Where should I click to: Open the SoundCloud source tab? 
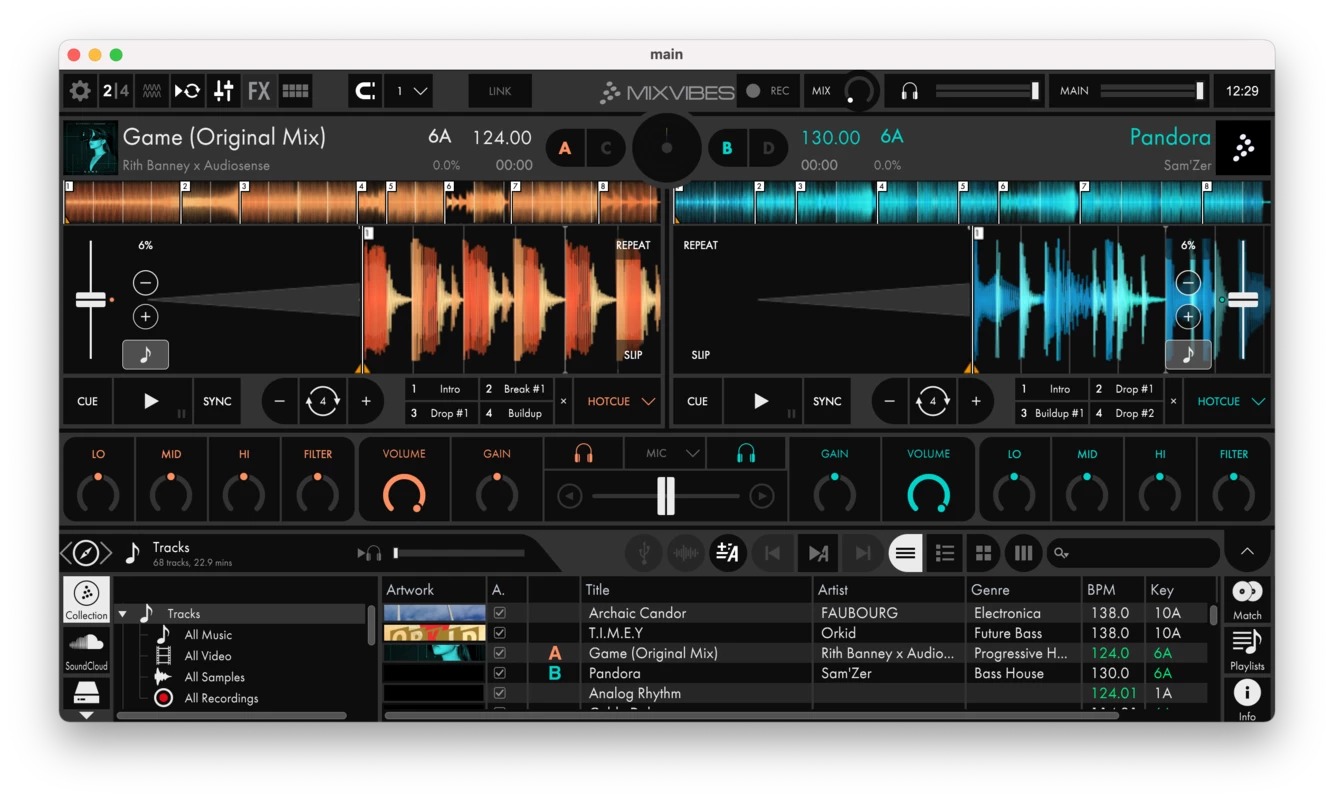coord(86,651)
